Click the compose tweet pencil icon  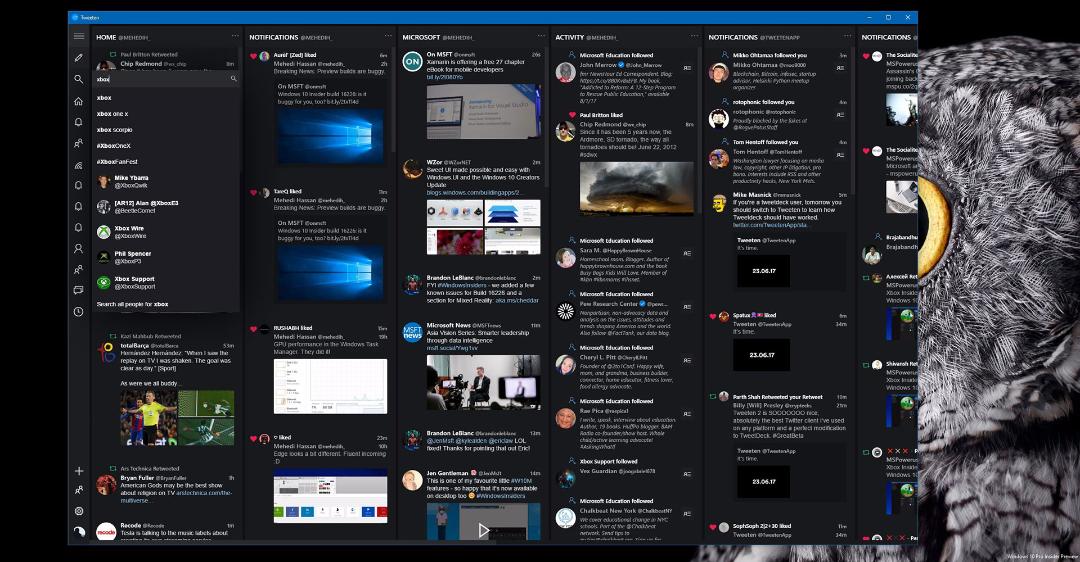79,58
